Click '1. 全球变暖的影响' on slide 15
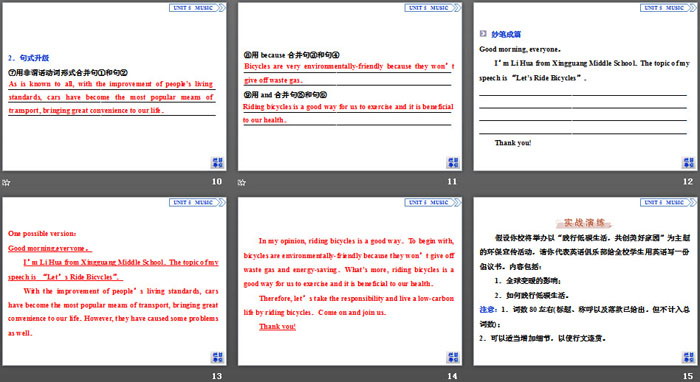 (x=528, y=281)
